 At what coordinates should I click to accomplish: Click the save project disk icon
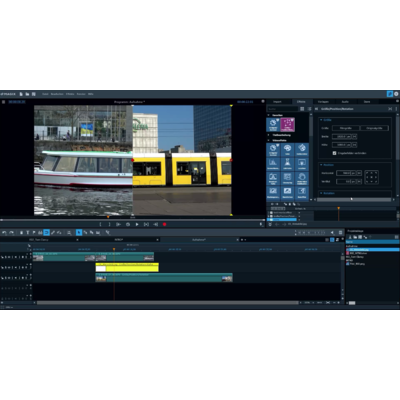pyautogui.click(x=34, y=94)
